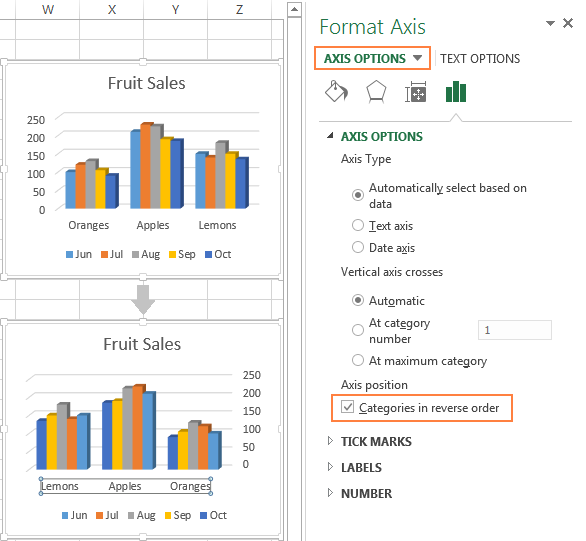Select column W header
Viewport: 586px width, 541px height.
pyautogui.click(x=47, y=9)
